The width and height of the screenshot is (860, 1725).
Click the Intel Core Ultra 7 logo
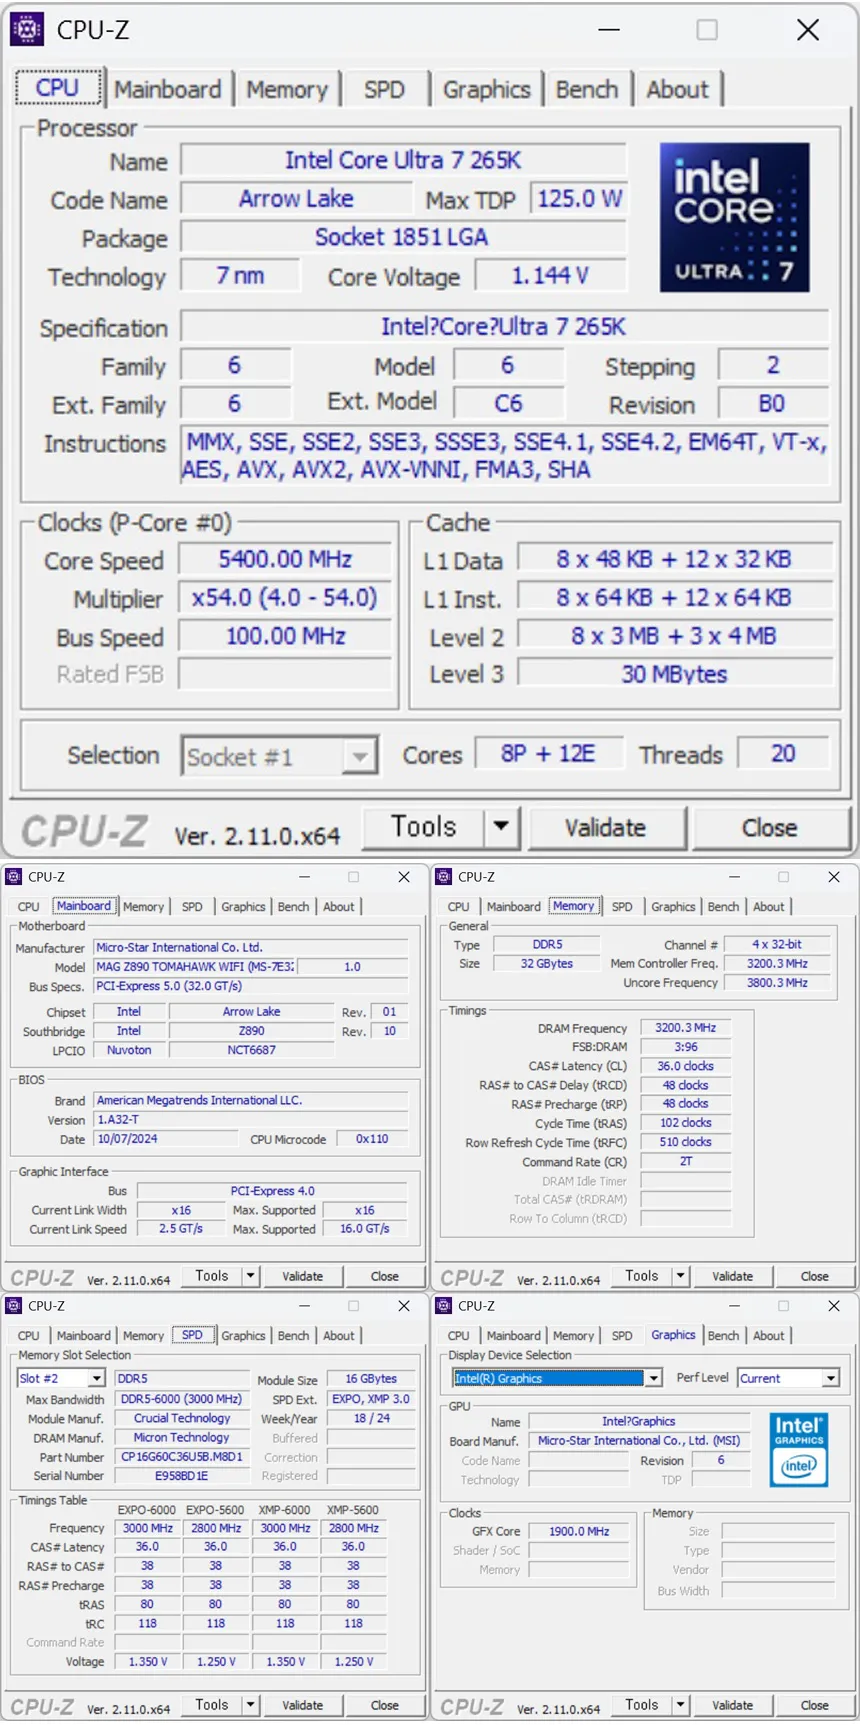734,217
